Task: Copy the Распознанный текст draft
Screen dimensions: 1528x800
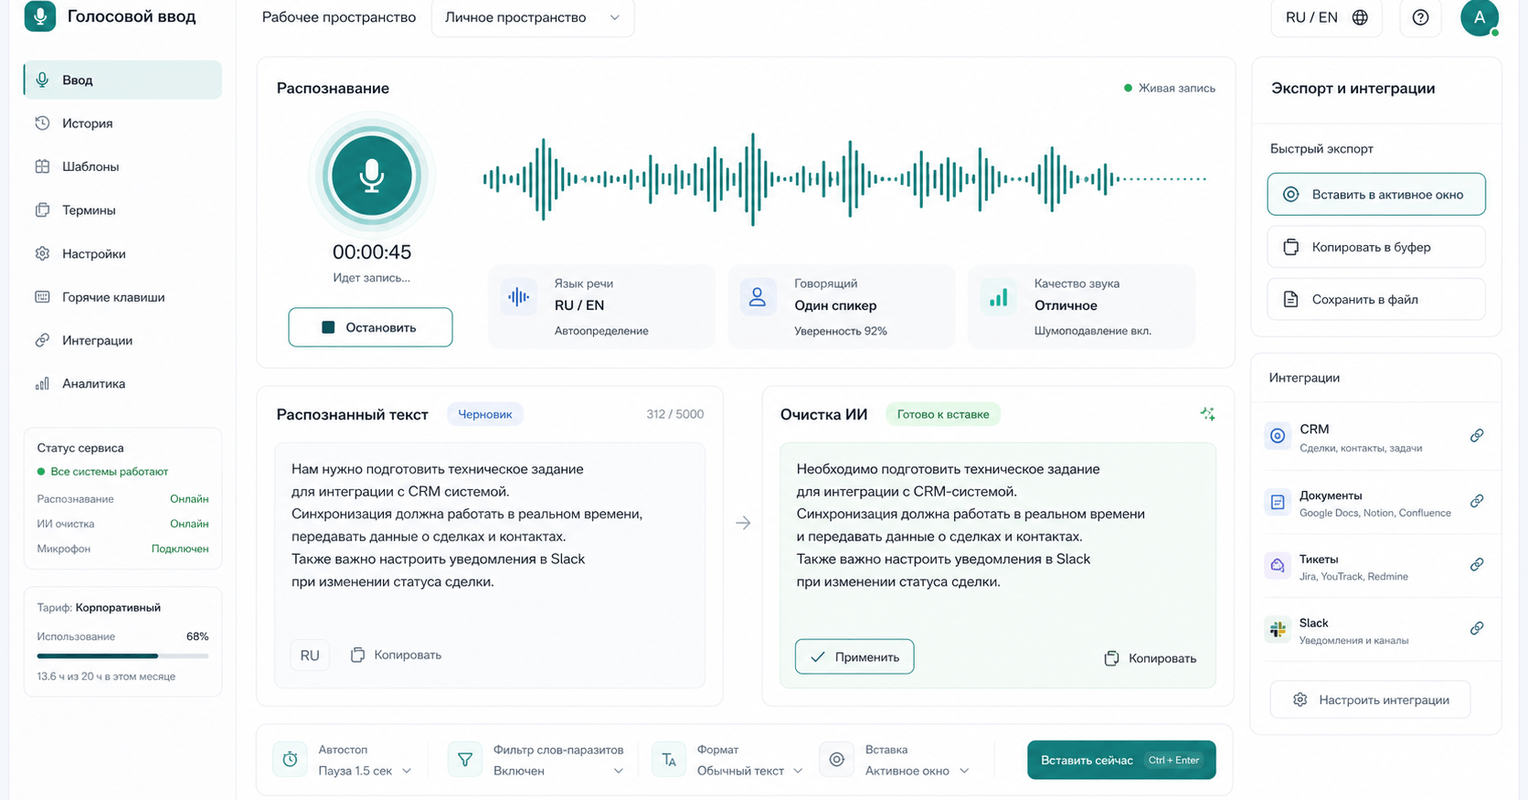Action: (396, 655)
